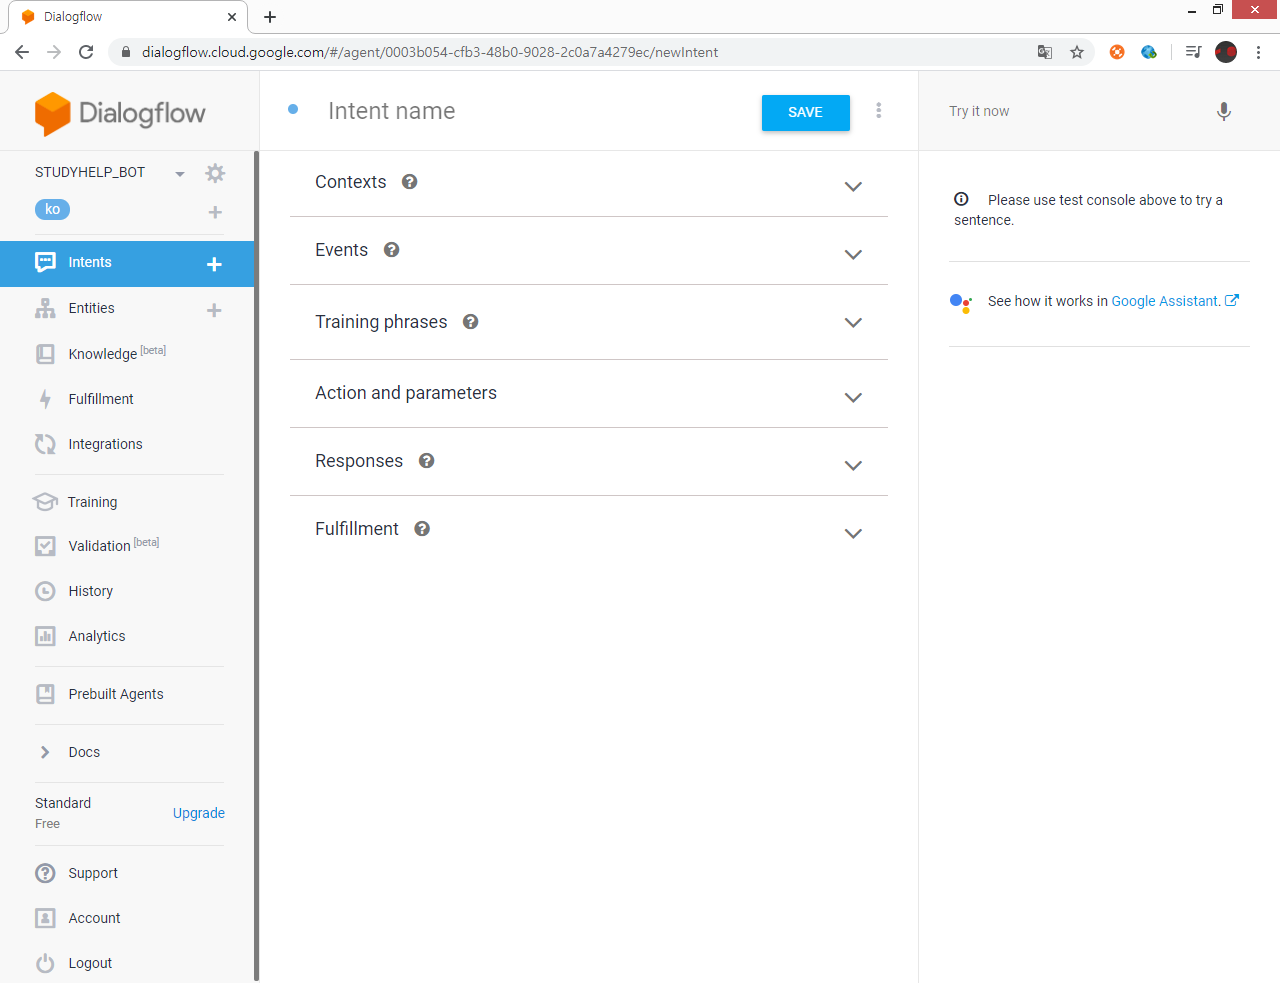
Task: Click the Fulfillment lightning icon
Action: (45, 399)
